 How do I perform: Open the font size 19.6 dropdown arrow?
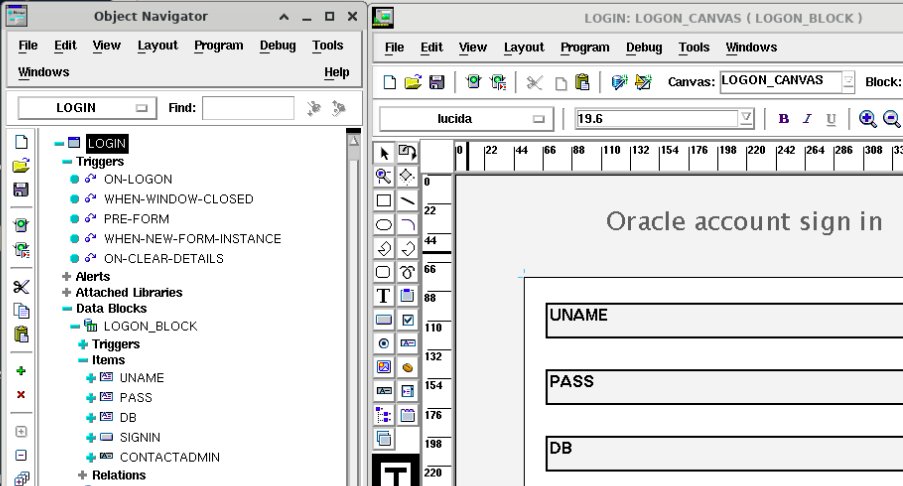click(x=746, y=118)
